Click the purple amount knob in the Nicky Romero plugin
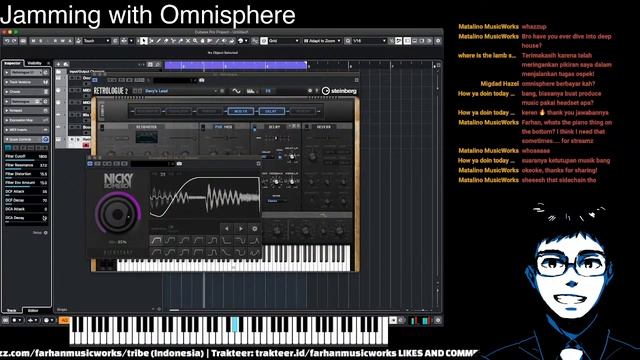The image size is (640, 360). pyautogui.click(x=118, y=213)
